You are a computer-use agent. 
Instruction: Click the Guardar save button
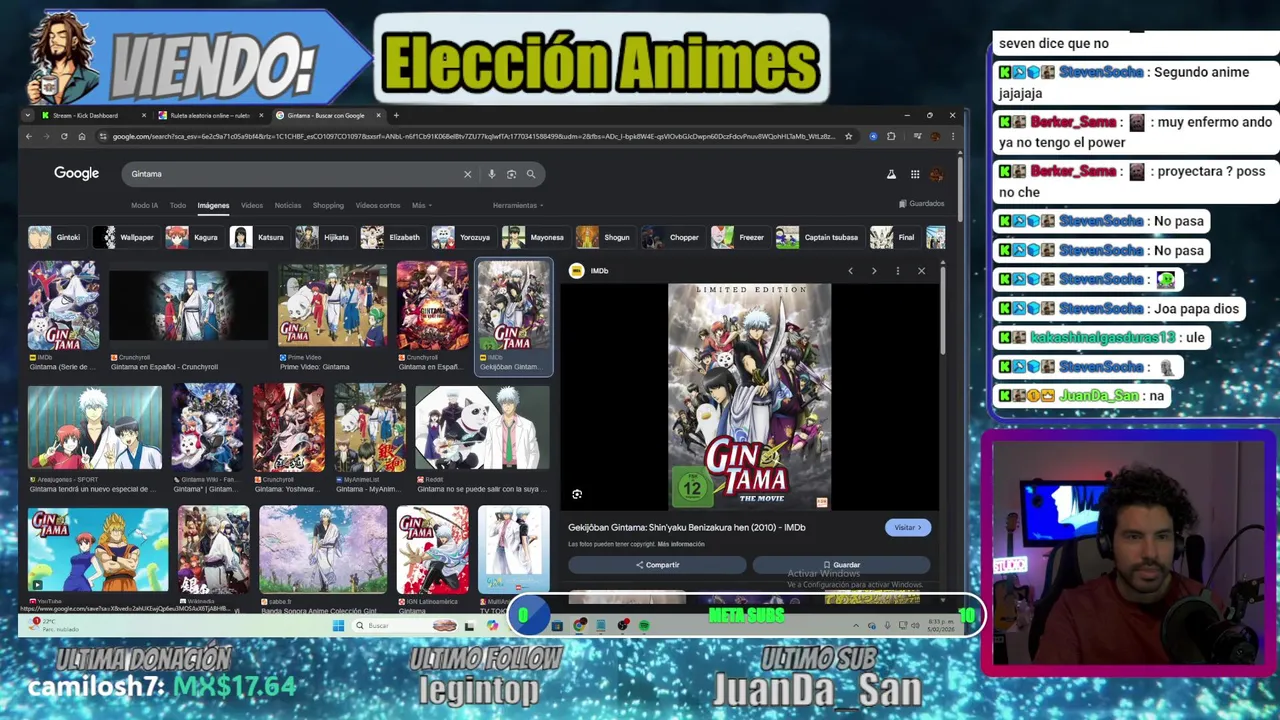[841, 565]
